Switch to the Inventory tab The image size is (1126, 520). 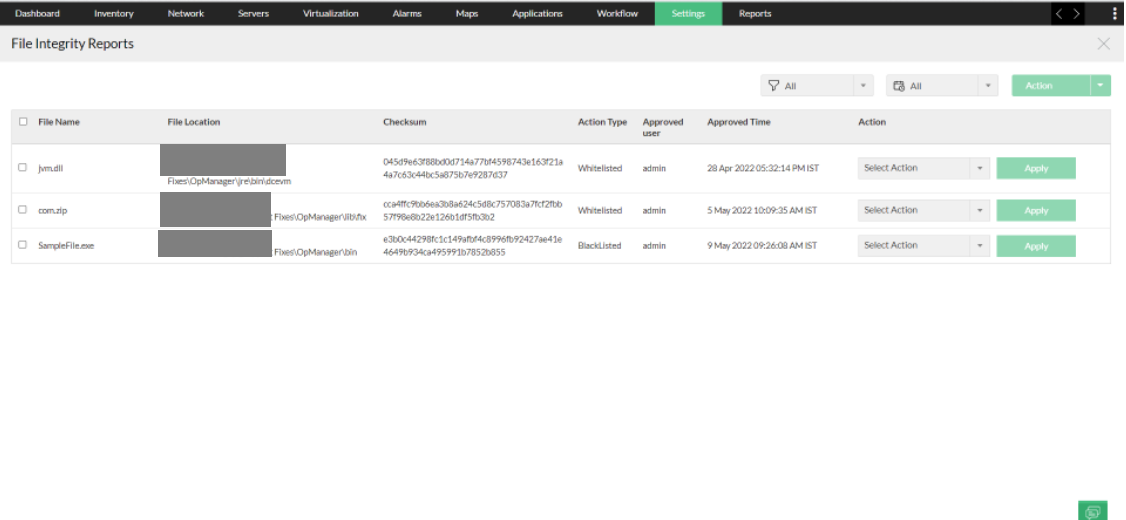click(113, 13)
